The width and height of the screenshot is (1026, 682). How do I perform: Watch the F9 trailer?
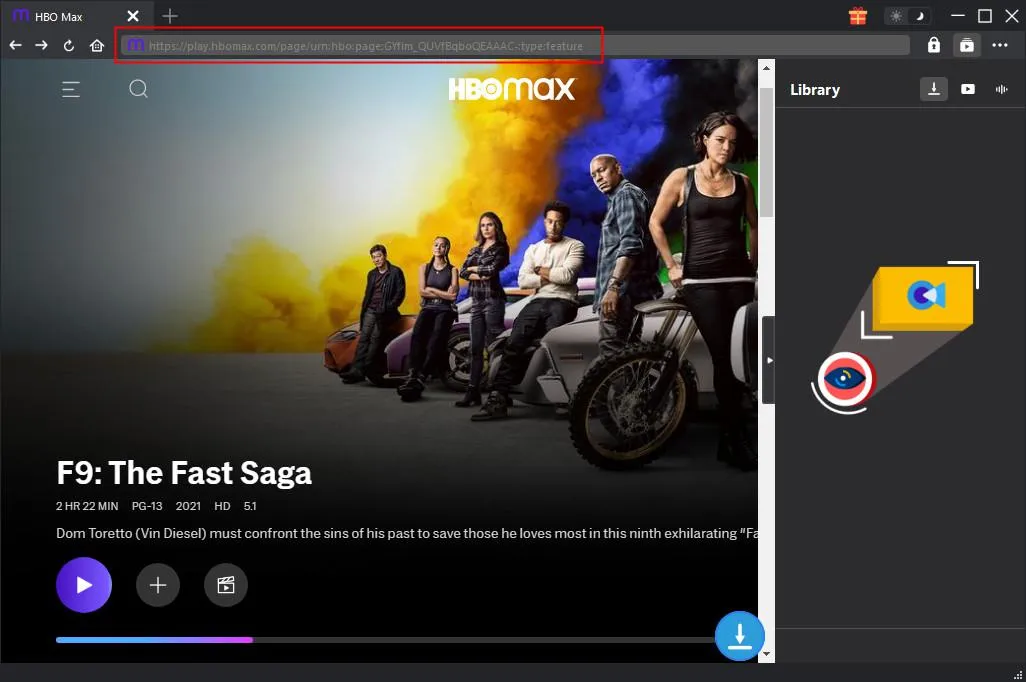(226, 585)
